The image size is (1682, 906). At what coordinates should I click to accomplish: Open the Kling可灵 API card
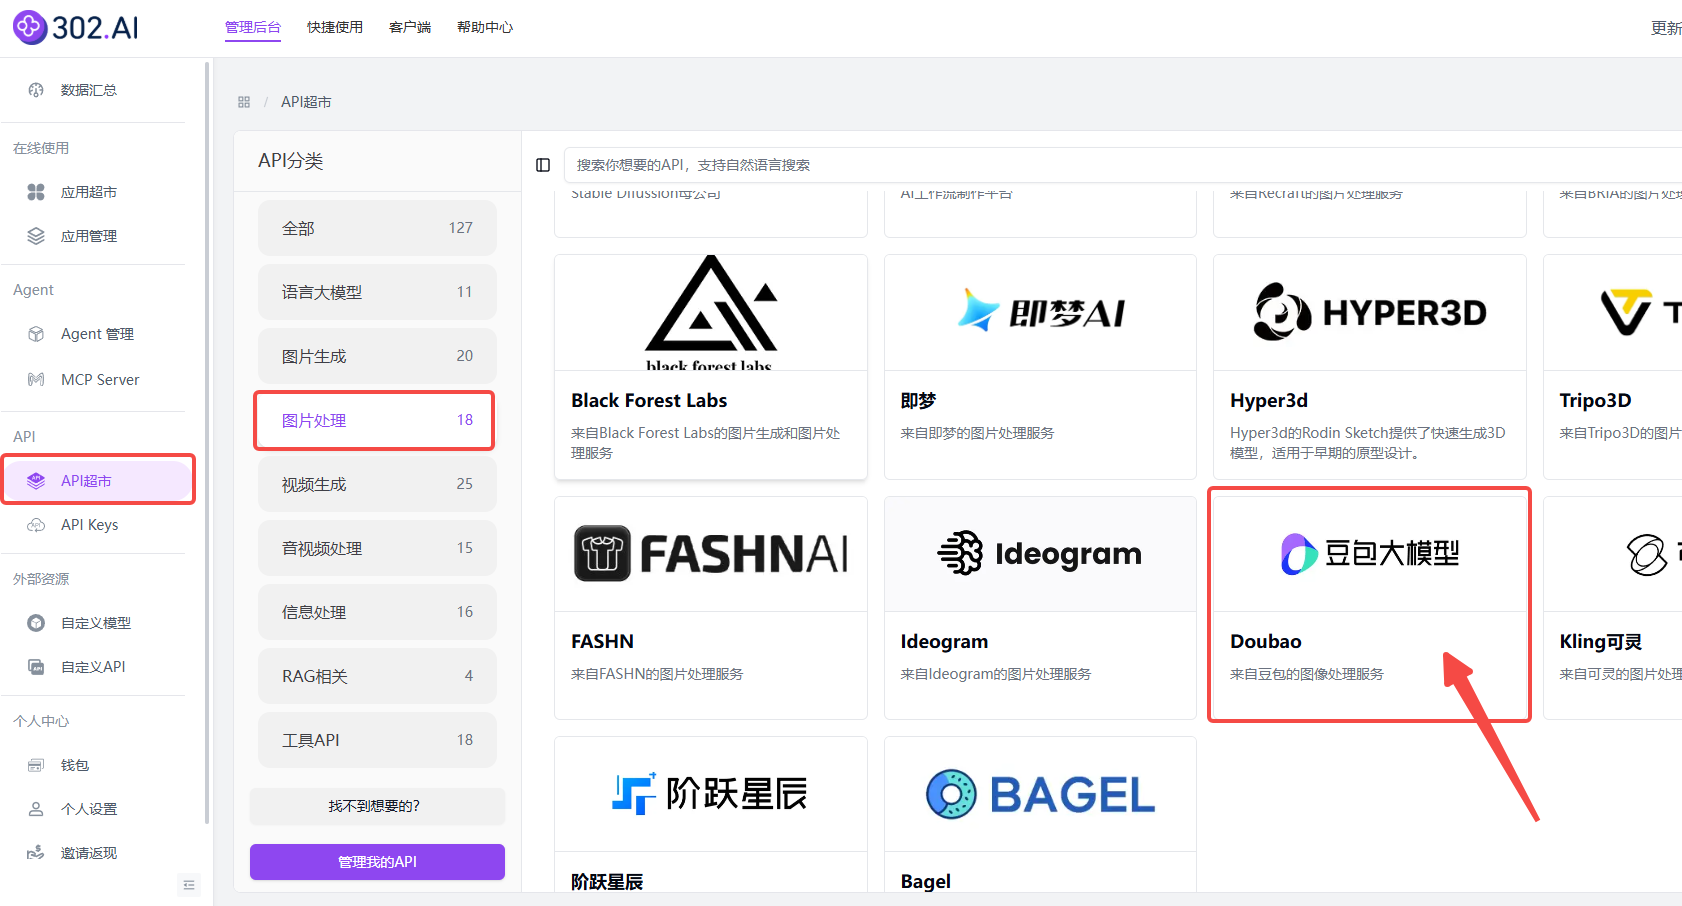1613,608
